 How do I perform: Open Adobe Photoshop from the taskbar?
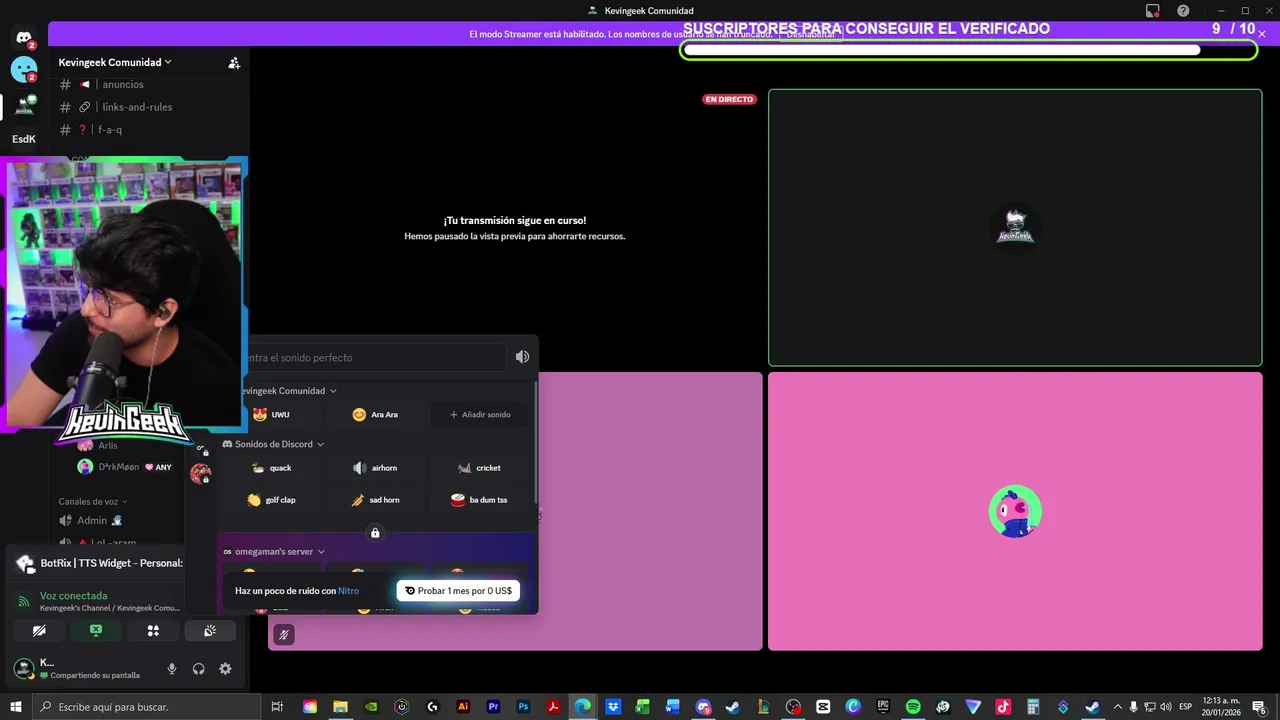523,707
